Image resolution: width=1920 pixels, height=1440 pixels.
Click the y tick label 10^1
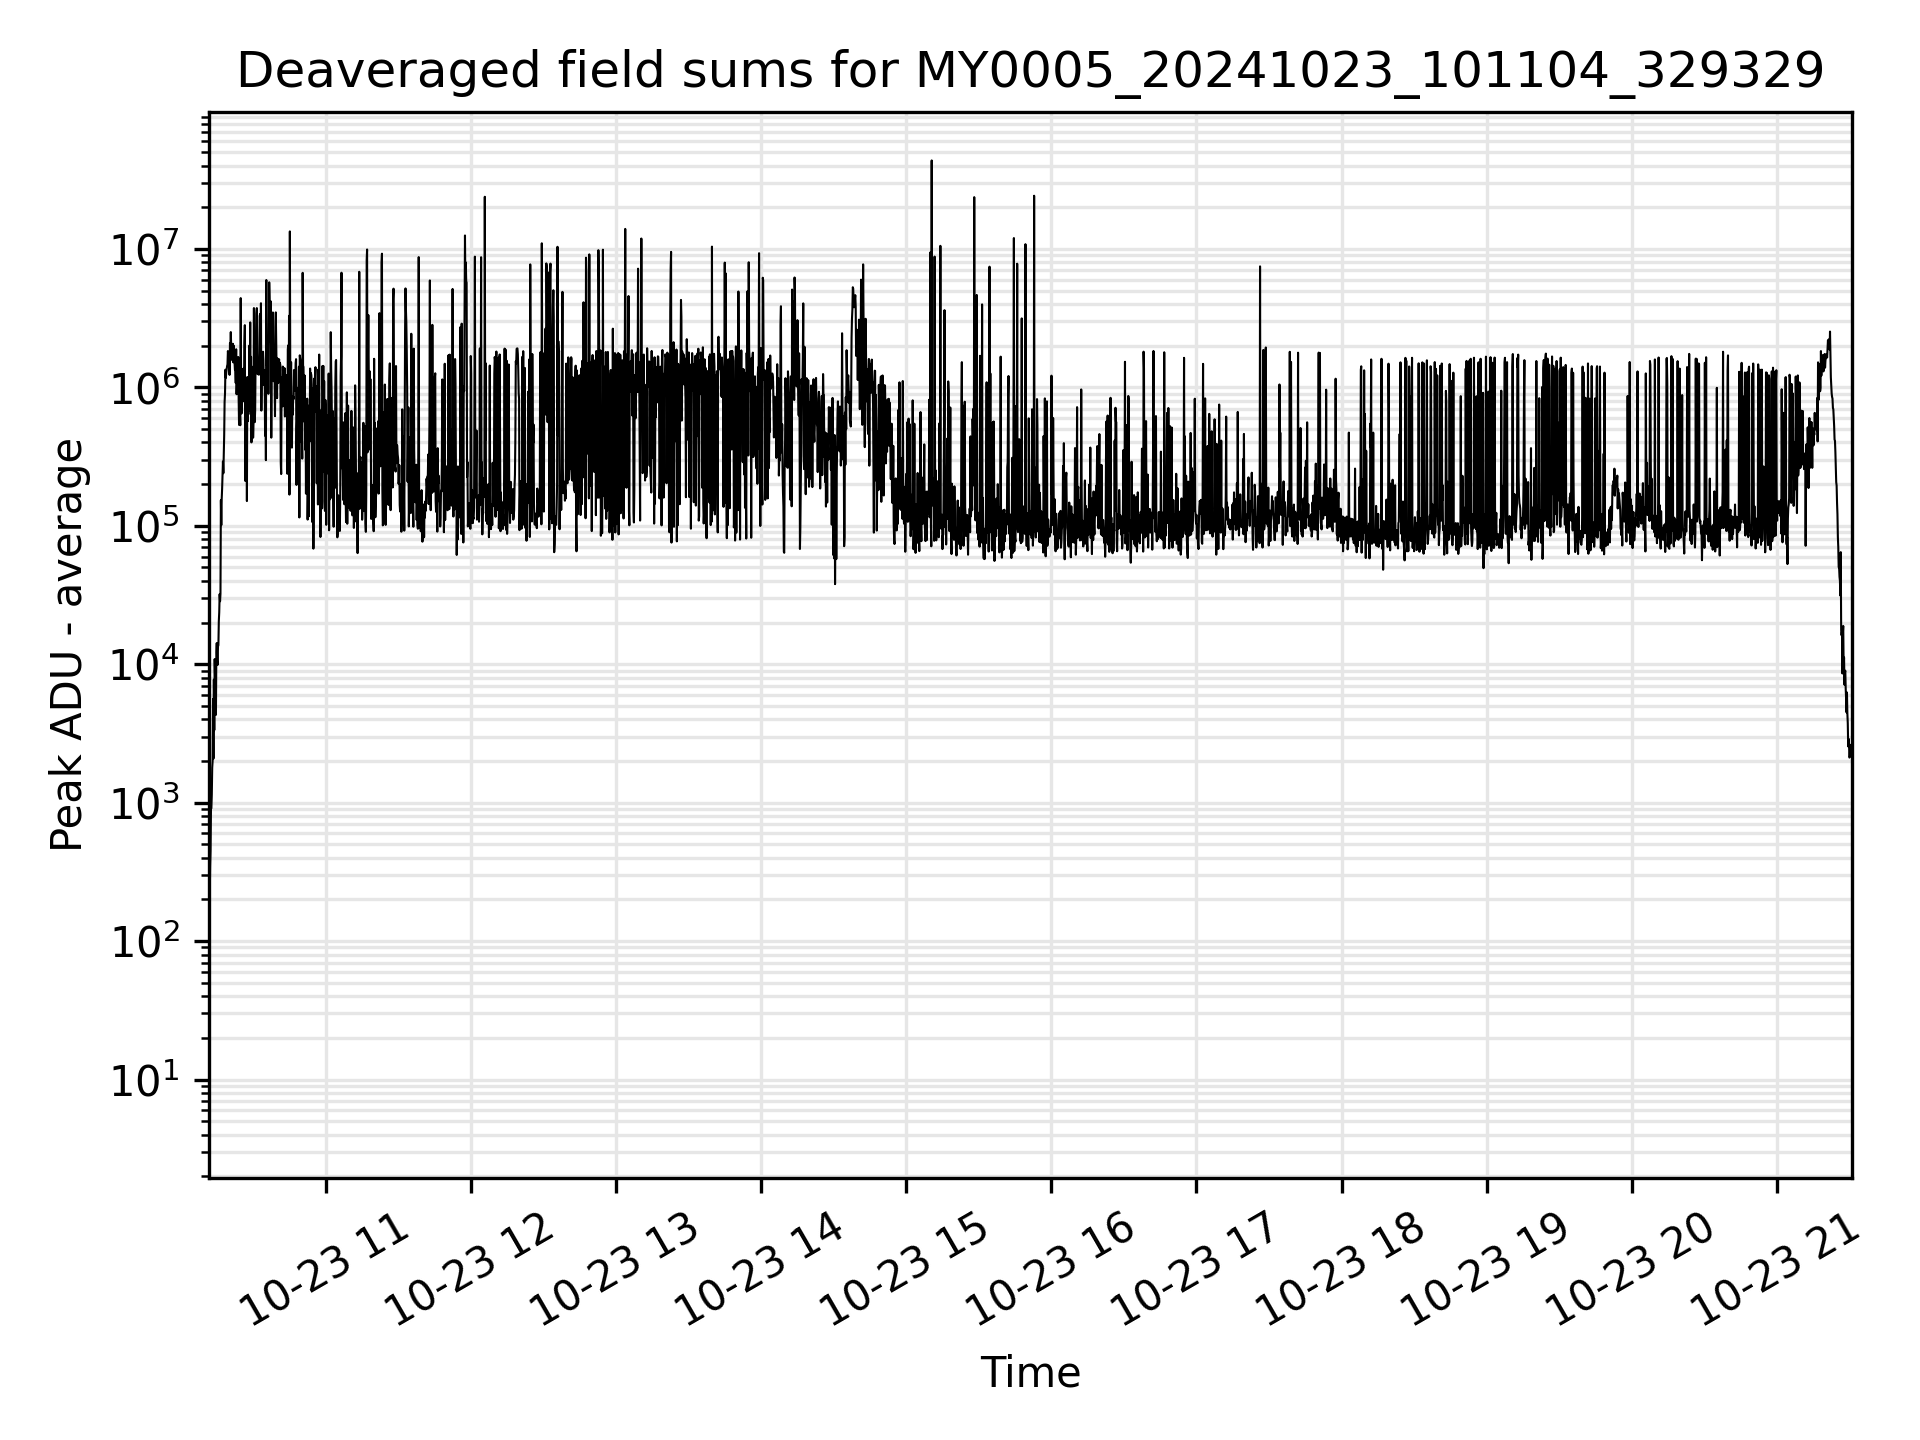click(x=145, y=1081)
